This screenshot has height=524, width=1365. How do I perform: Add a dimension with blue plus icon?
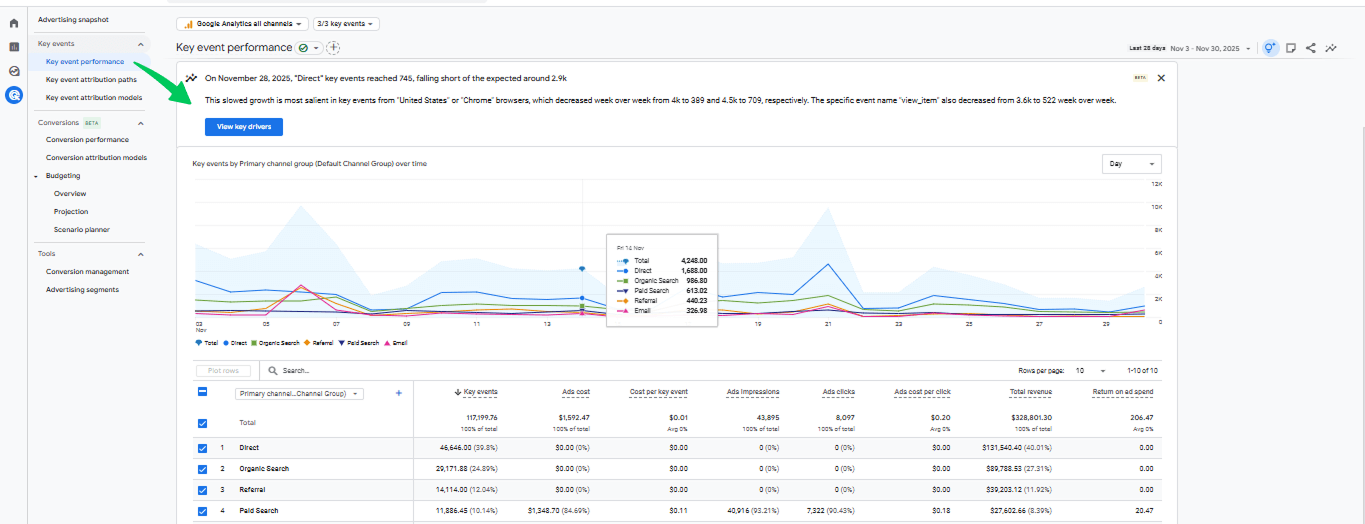click(399, 393)
